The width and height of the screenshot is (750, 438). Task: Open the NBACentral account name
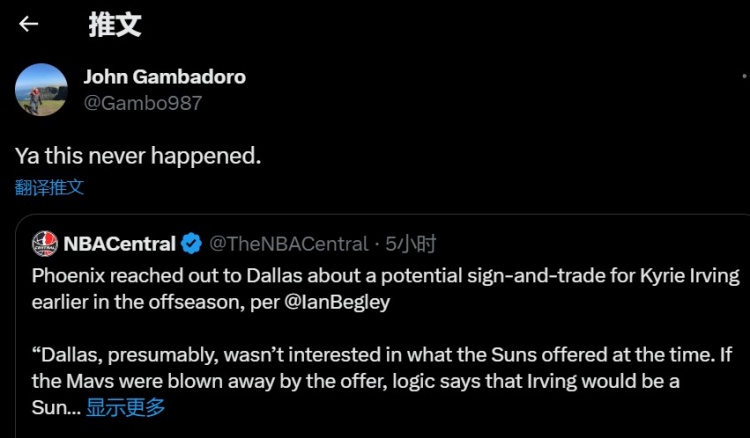click(x=119, y=243)
